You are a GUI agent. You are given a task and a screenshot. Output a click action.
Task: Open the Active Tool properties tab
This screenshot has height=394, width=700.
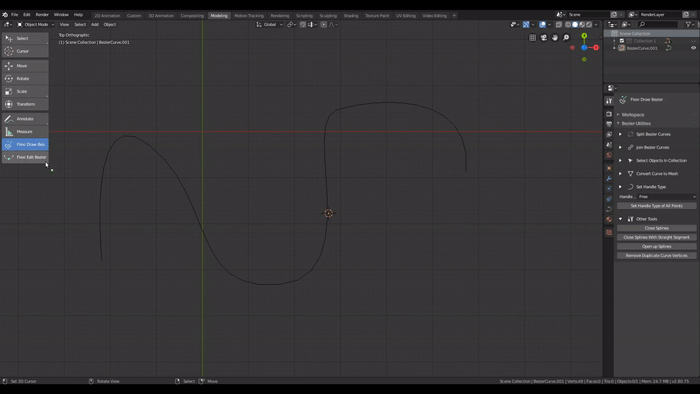click(x=609, y=101)
